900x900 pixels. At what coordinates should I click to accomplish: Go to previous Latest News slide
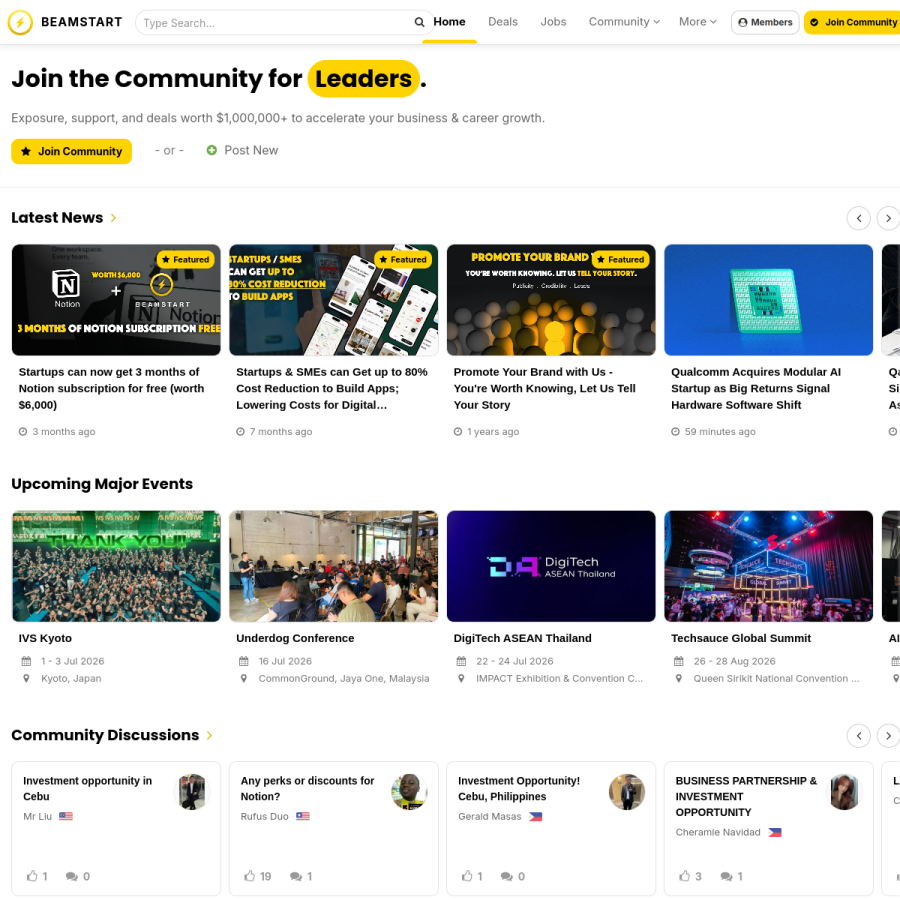click(859, 218)
